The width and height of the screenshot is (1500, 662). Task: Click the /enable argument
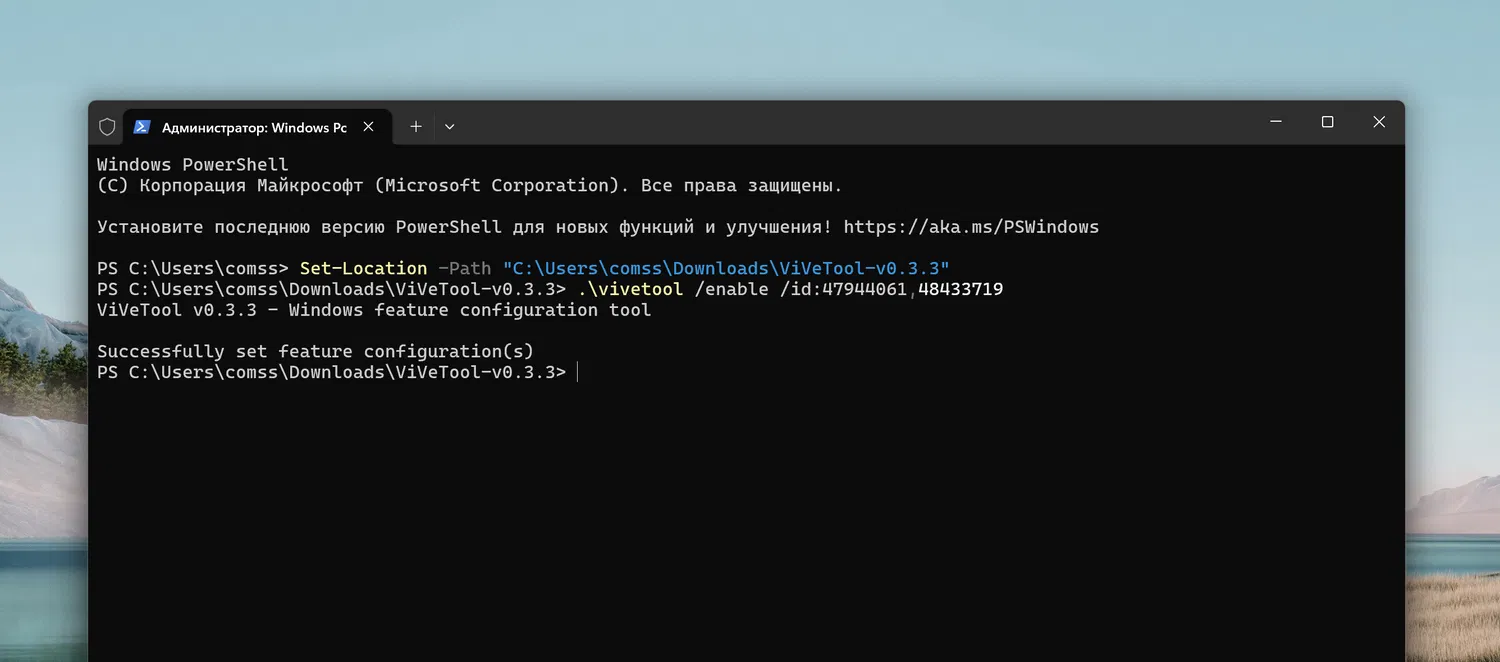(x=731, y=289)
